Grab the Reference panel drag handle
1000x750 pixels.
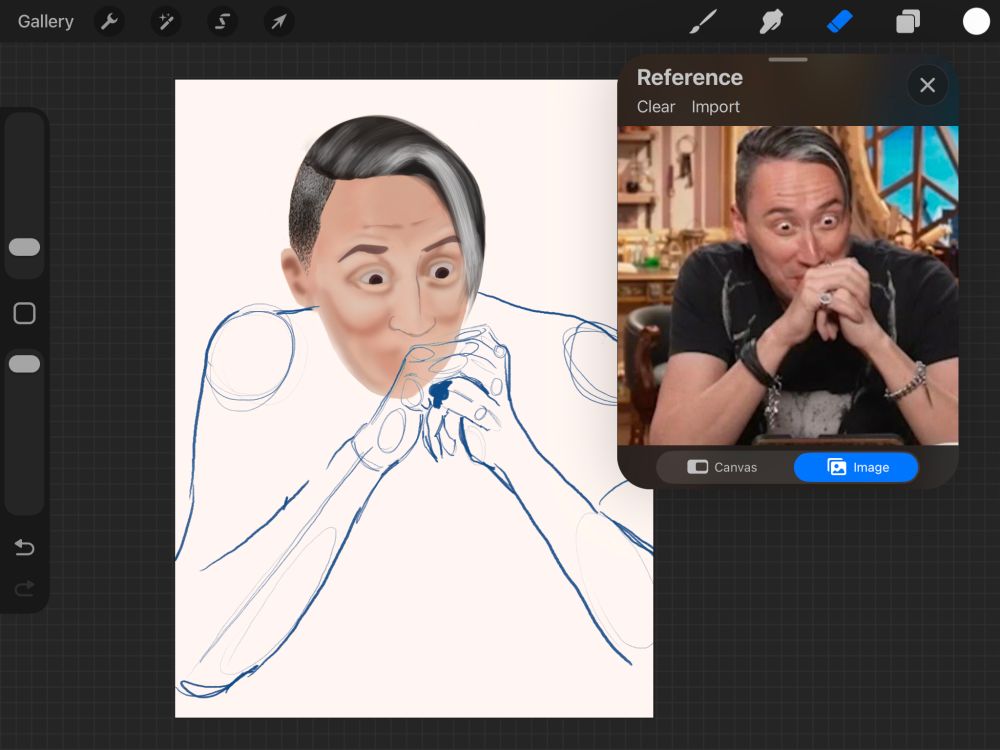coord(788,59)
